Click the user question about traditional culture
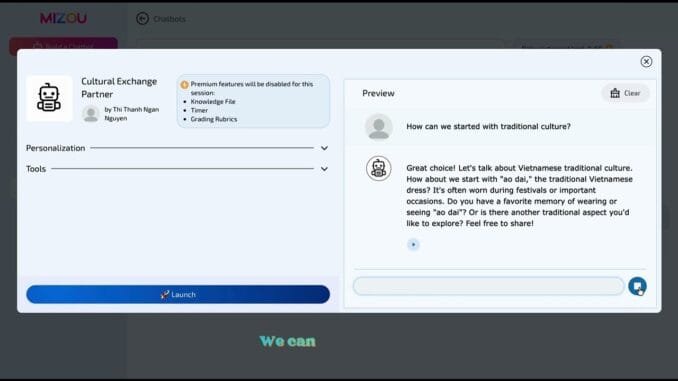 pos(488,127)
